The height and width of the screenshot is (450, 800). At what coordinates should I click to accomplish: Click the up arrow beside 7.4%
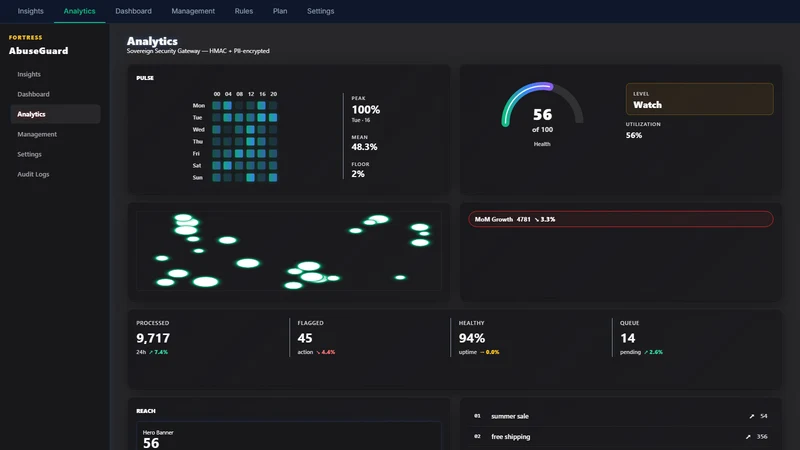[x=151, y=352]
